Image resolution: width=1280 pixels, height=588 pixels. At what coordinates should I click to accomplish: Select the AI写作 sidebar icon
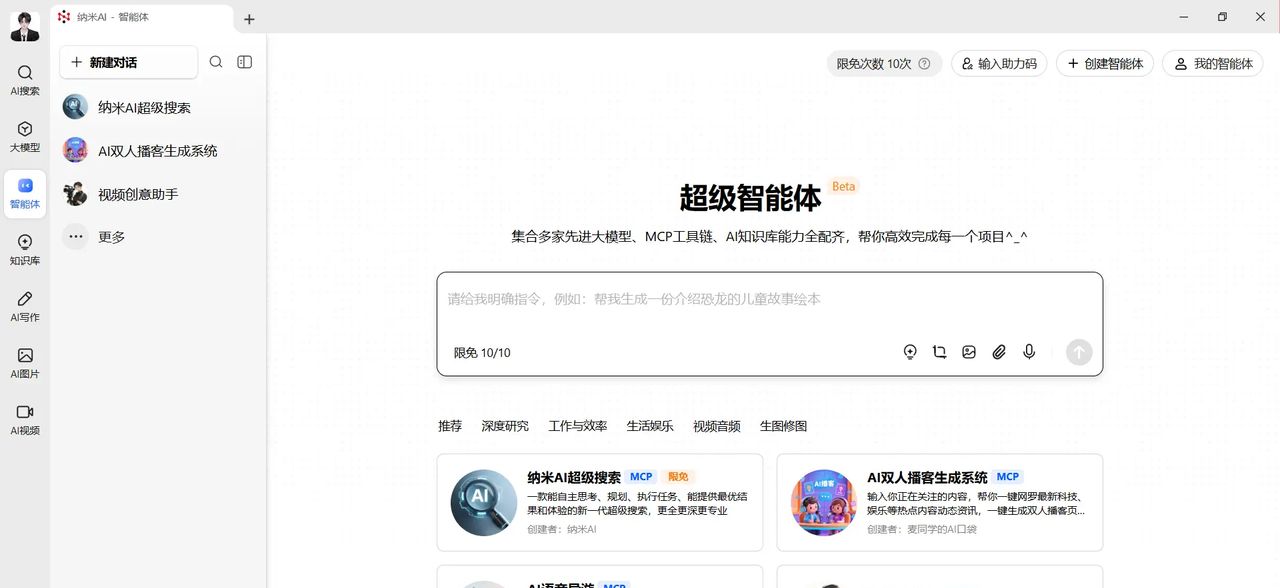point(24,307)
